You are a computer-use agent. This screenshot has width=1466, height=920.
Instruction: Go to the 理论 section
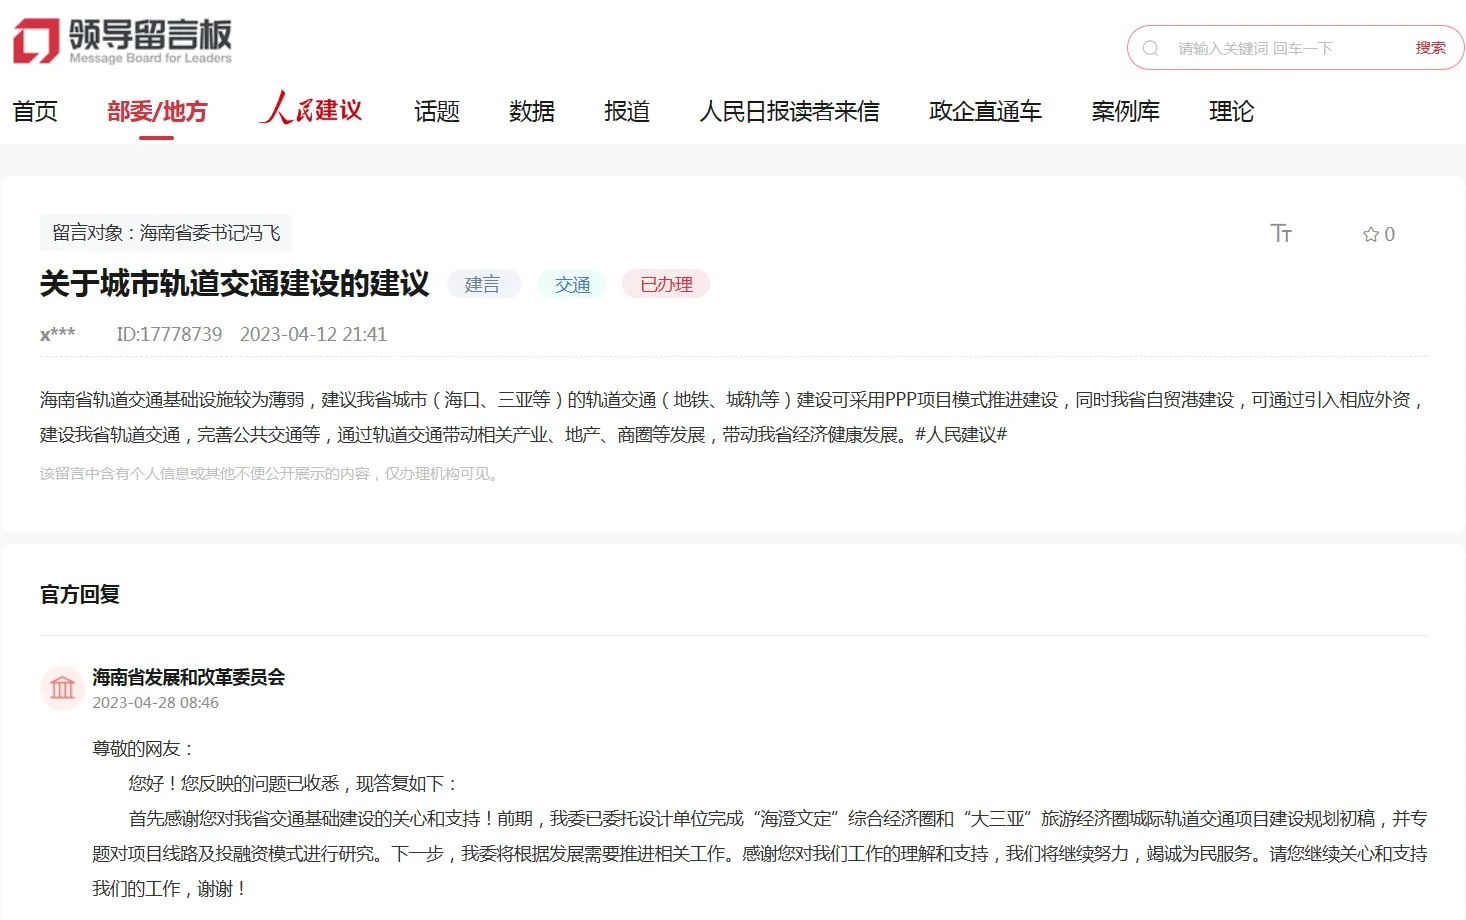1231,111
